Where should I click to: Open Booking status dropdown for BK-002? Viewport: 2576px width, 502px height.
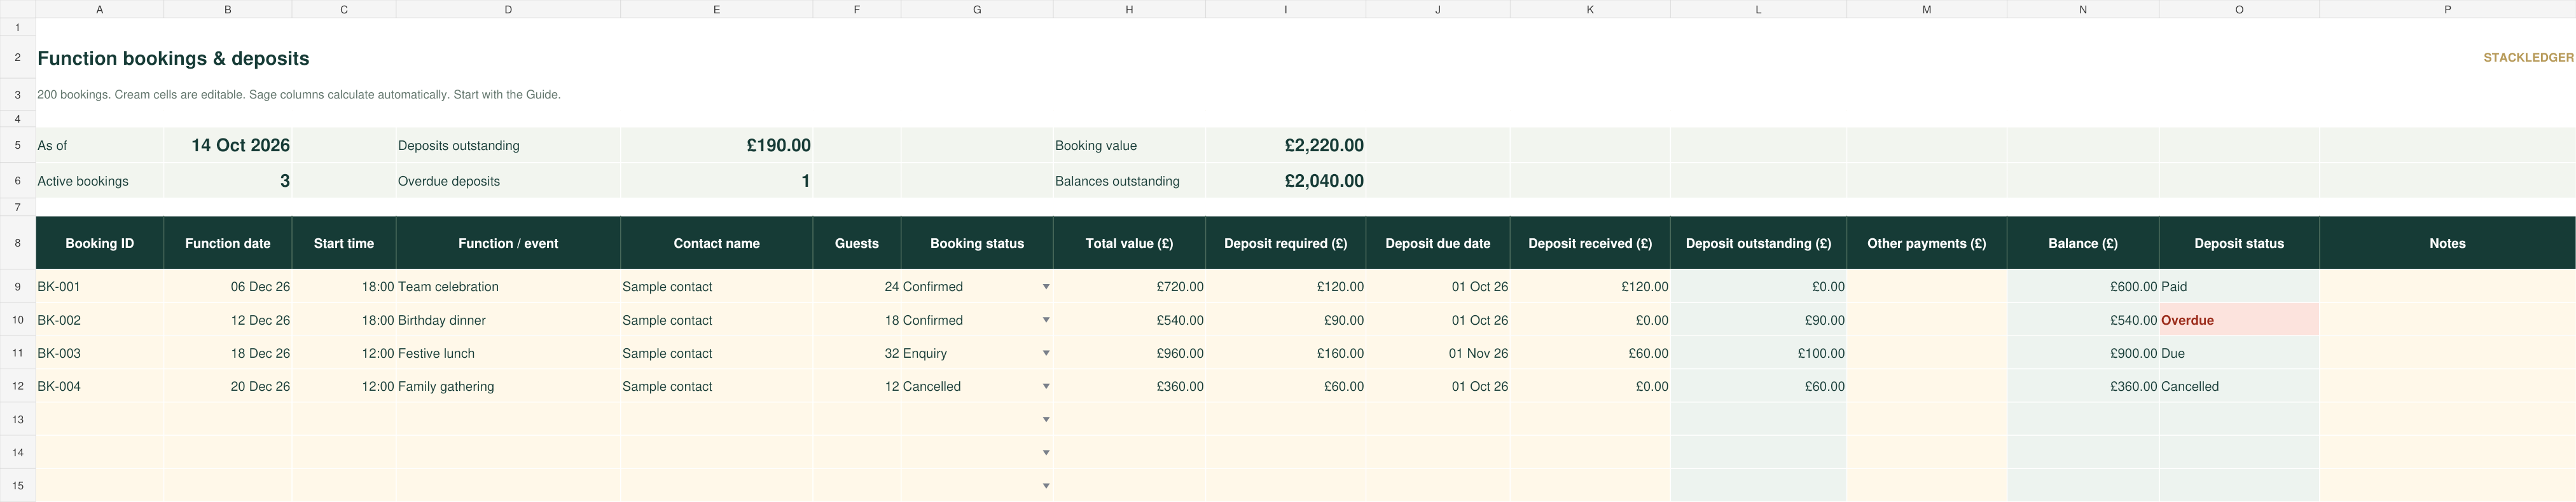click(1046, 320)
